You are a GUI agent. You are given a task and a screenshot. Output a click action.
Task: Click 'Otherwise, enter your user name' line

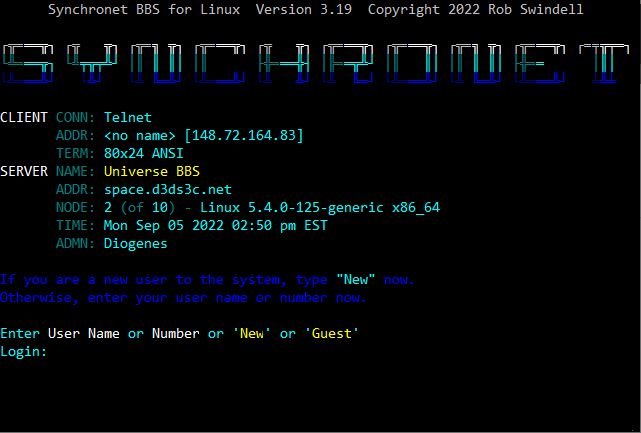[x=183, y=298]
